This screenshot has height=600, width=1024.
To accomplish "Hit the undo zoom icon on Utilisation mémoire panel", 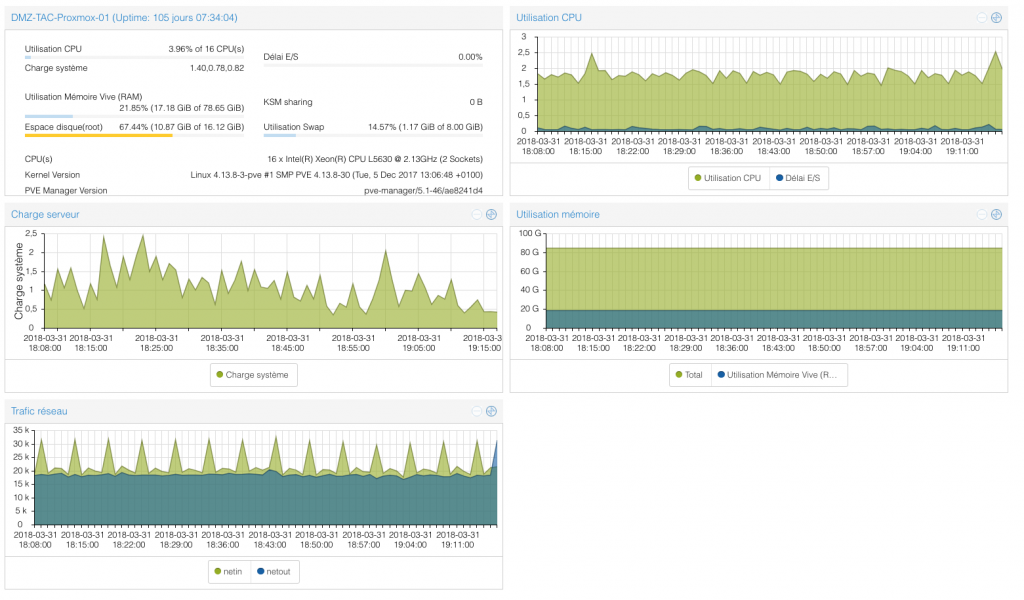I will (982, 214).
